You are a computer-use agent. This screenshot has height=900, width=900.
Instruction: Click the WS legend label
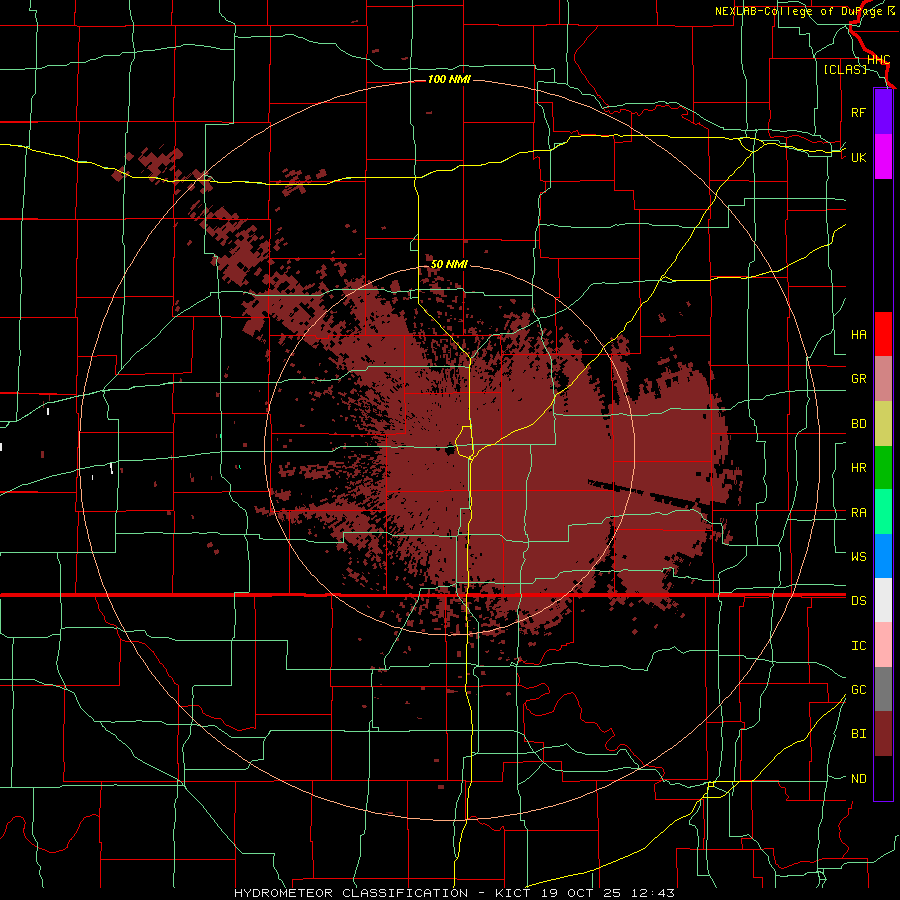[x=858, y=556]
